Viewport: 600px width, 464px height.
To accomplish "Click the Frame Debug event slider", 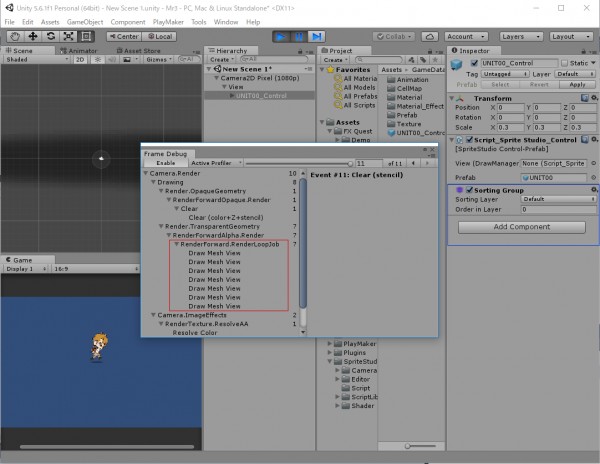I will tap(298, 163).
